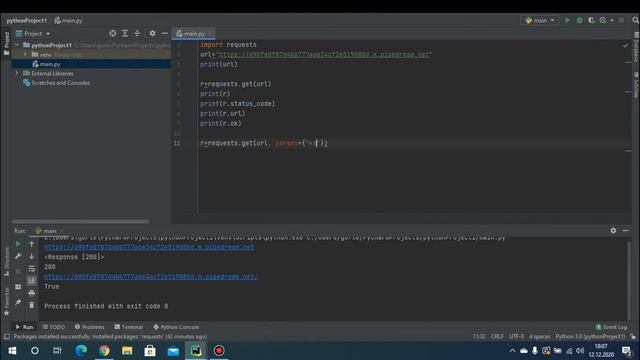Open Windows Start menu
Viewport: 640px width, 360px height.
click(12, 351)
